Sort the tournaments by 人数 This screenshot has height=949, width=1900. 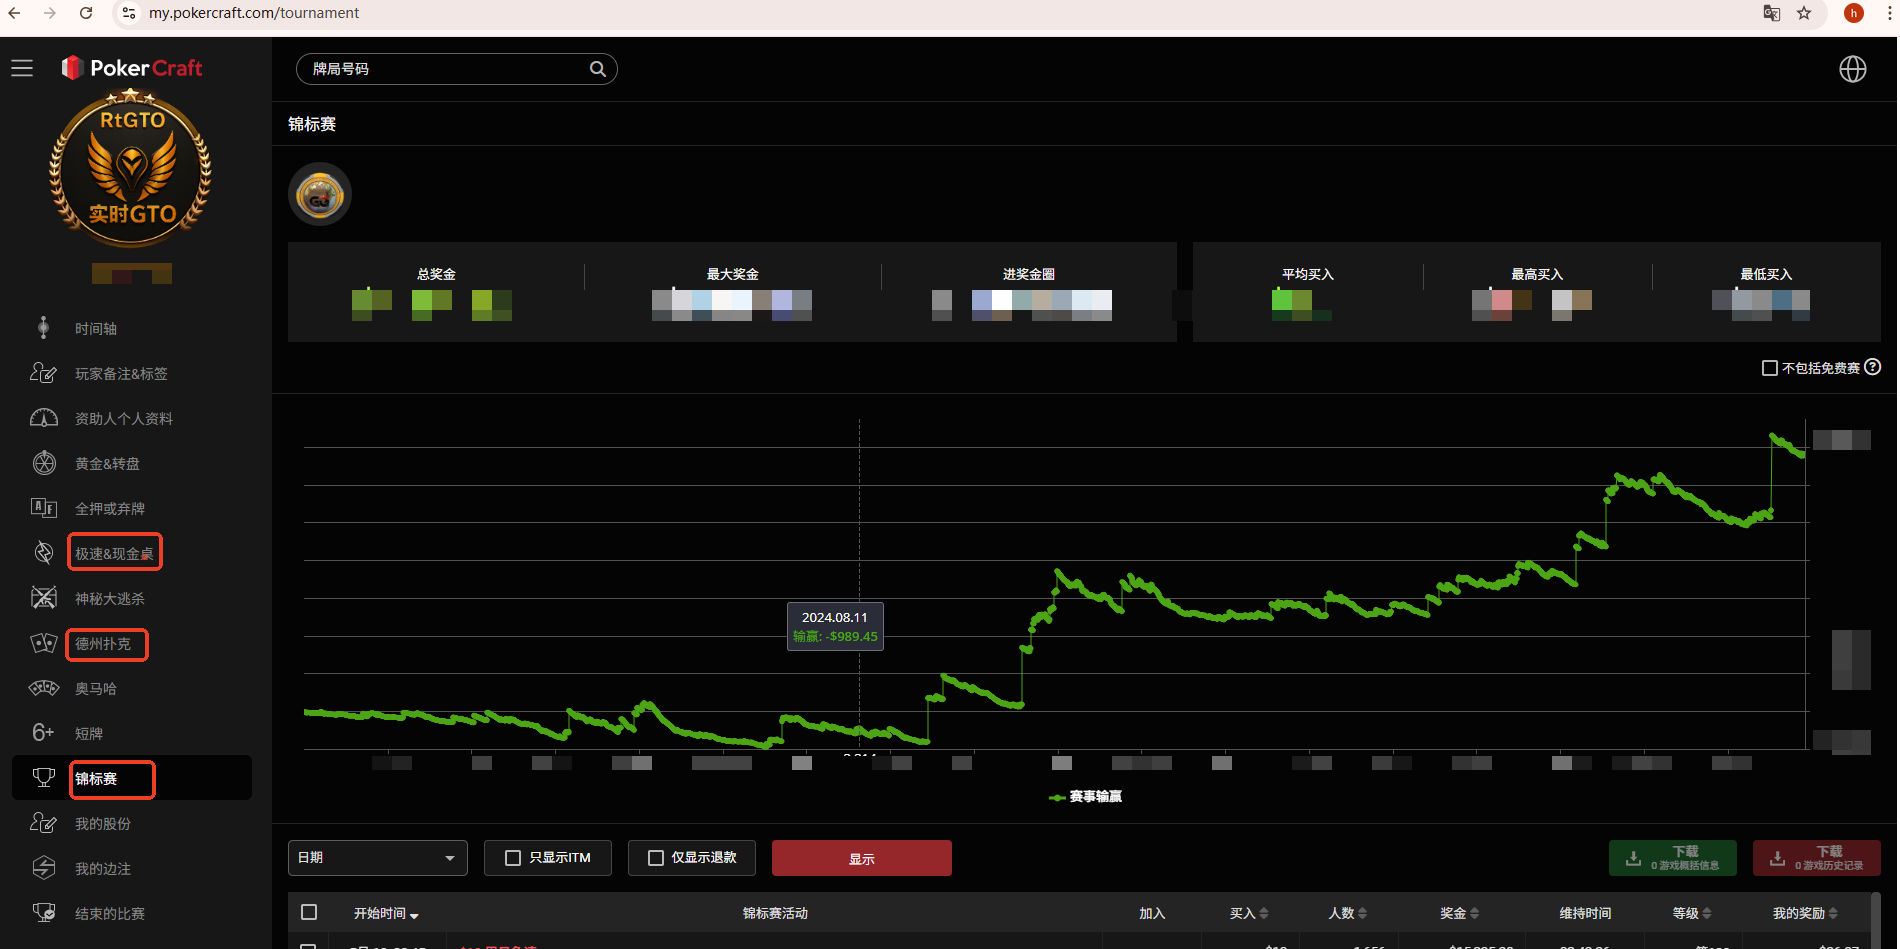1344,913
